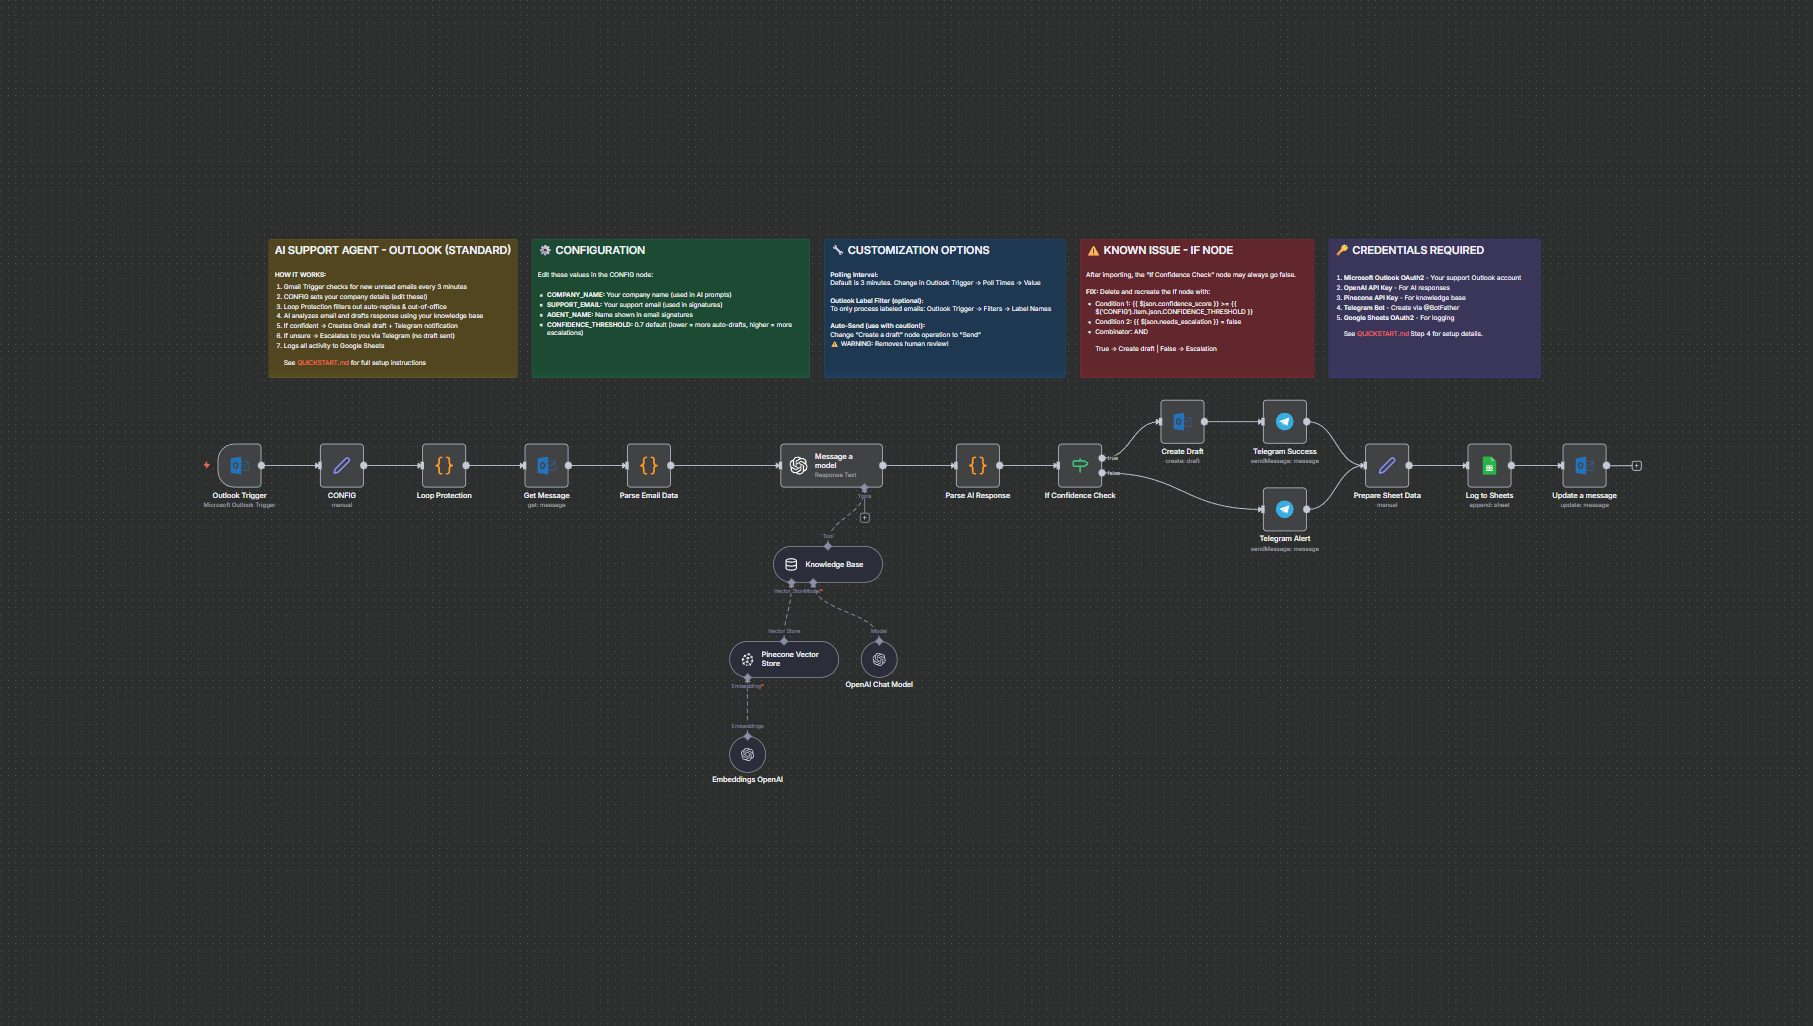Click the Knowledge Base database icon
1813x1026 pixels.
(x=789, y=564)
